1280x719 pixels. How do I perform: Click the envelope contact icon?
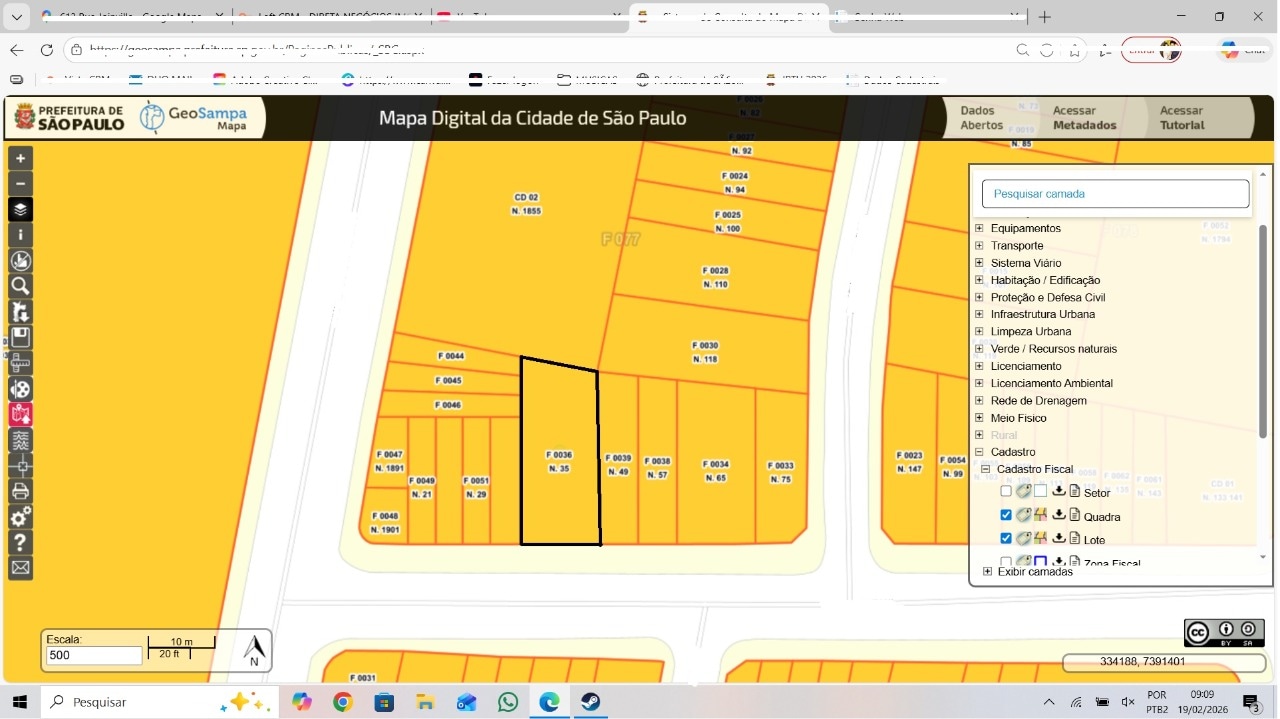tap(20, 568)
